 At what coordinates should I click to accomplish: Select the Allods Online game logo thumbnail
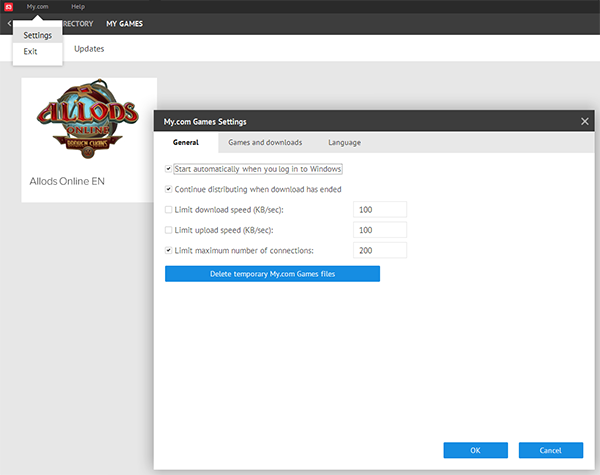pos(88,119)
